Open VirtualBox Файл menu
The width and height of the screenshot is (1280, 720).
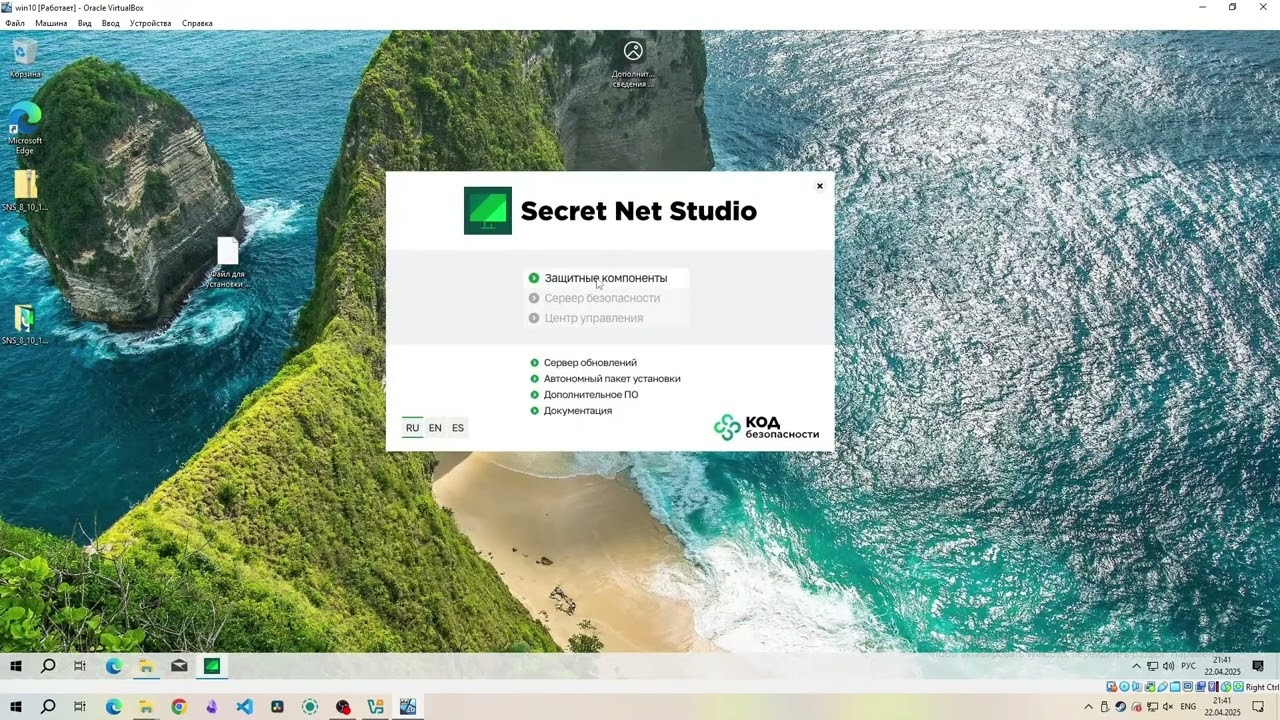click(x=15, y=23)
